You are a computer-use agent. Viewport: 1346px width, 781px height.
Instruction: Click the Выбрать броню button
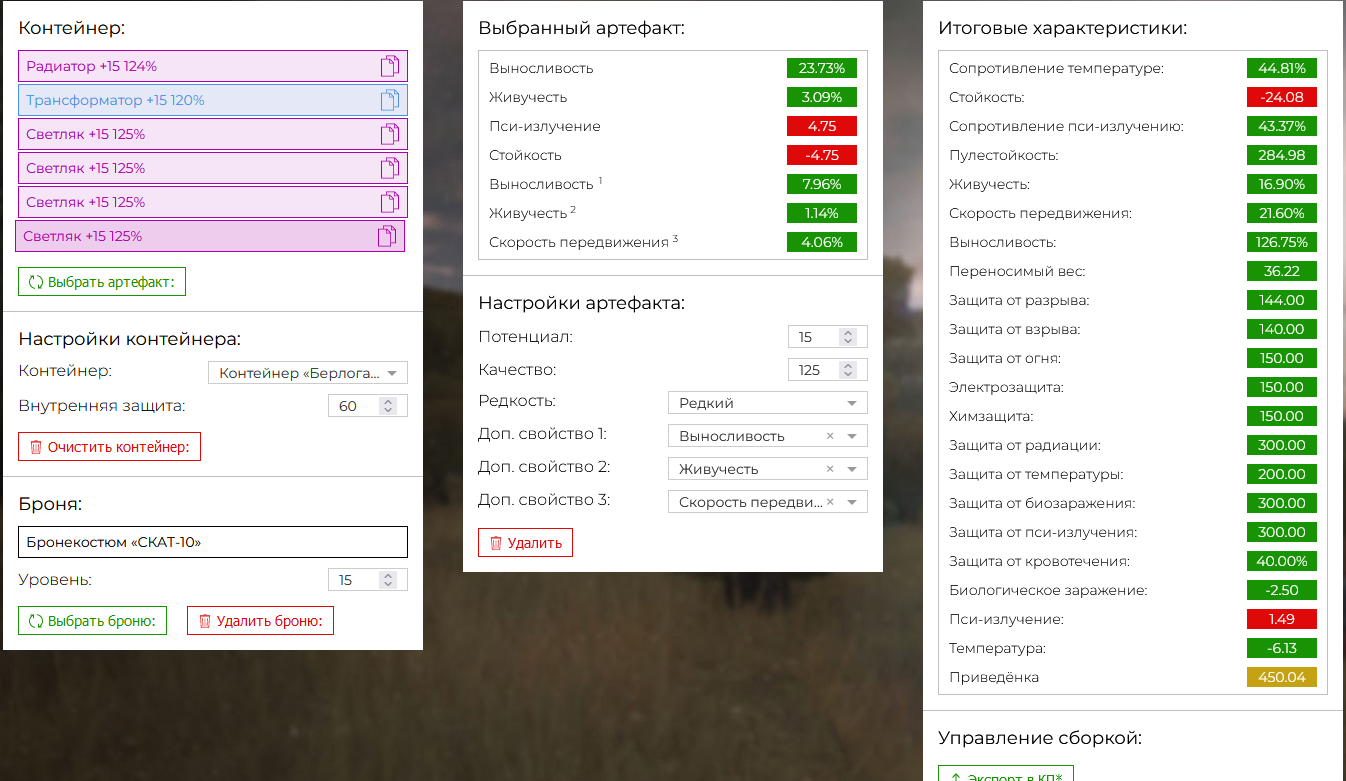click(92, 621)
